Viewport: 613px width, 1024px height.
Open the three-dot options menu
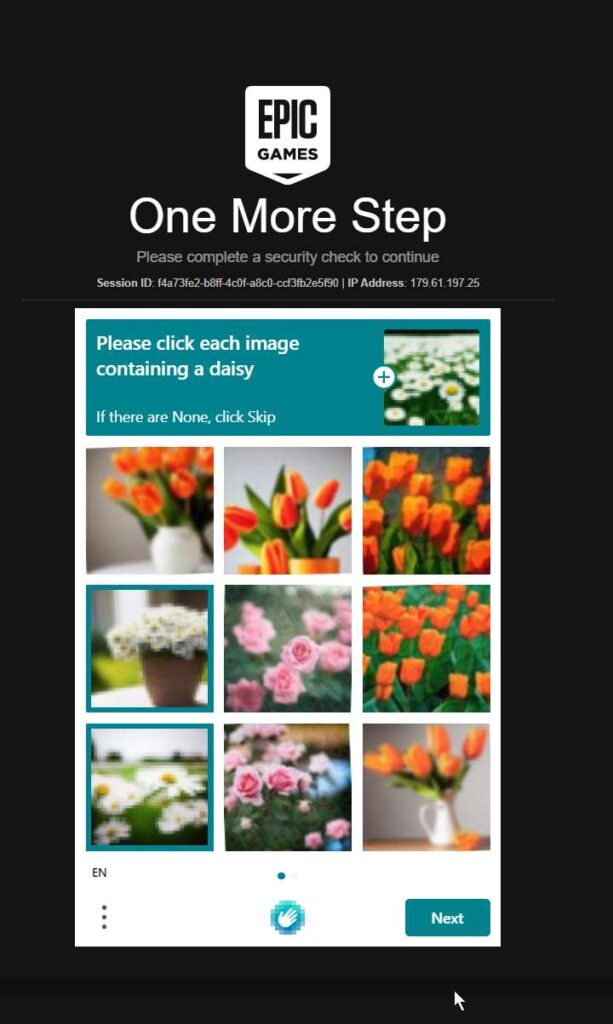point(104,917)
